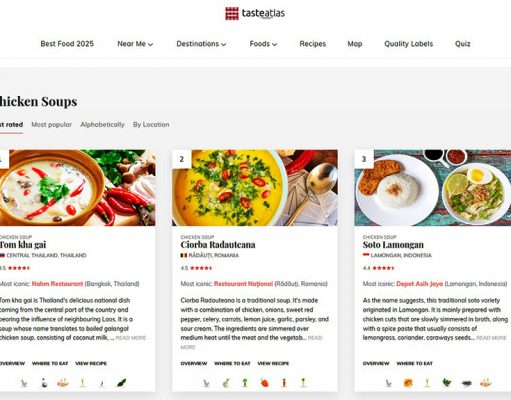Click ginger root ingredient icon in Tom kha gai card

63,383
